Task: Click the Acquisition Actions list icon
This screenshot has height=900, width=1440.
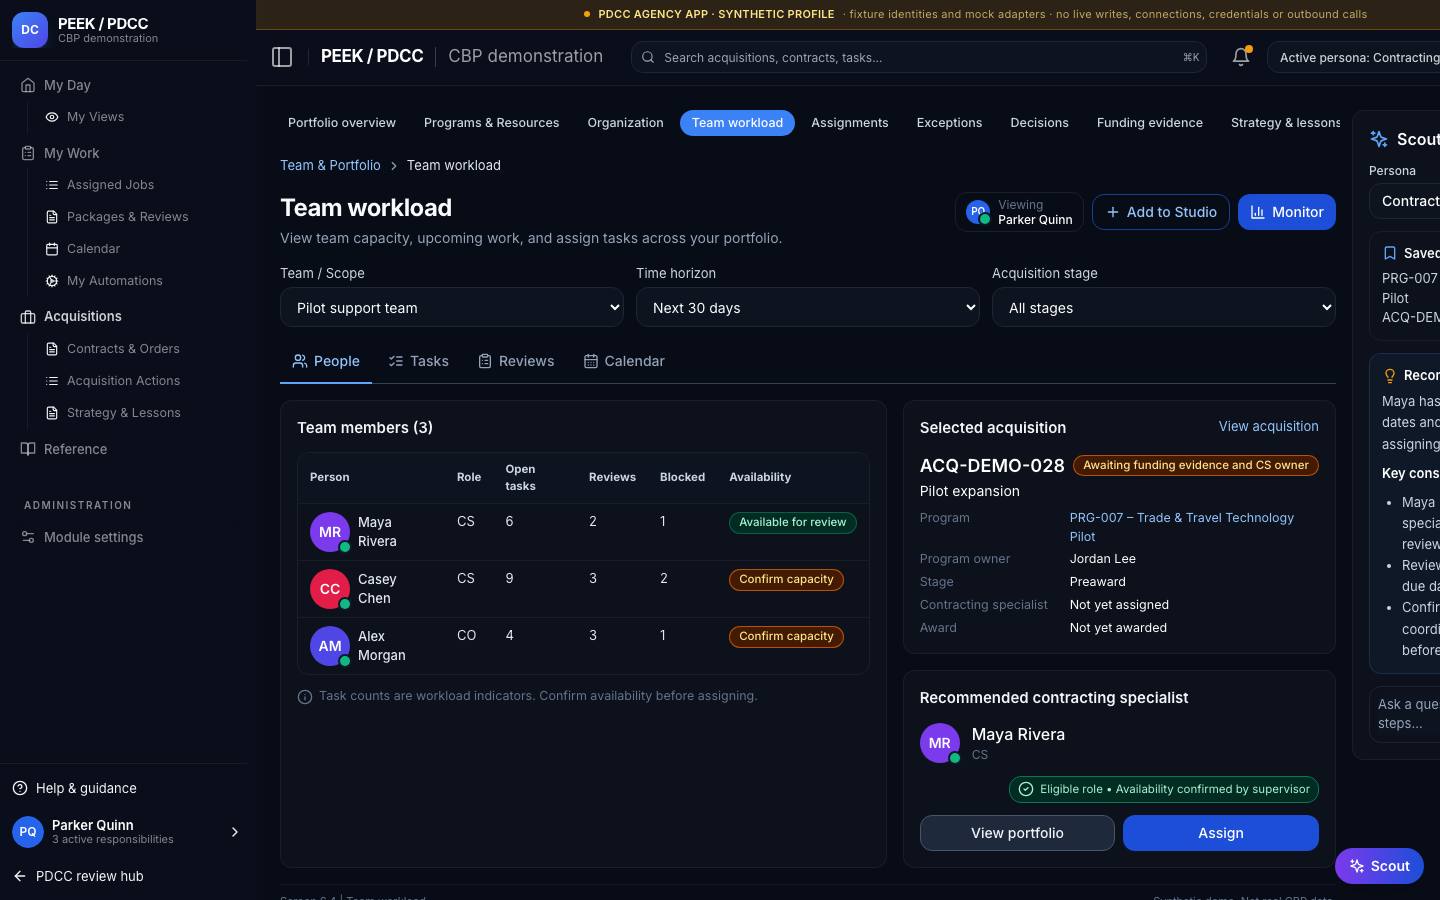Action: click(52, 381)
